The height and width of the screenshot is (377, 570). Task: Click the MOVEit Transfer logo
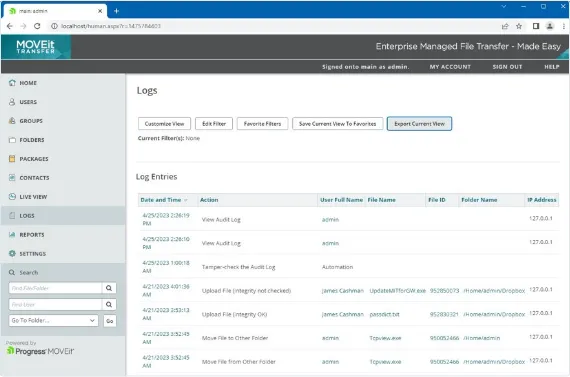36,47
